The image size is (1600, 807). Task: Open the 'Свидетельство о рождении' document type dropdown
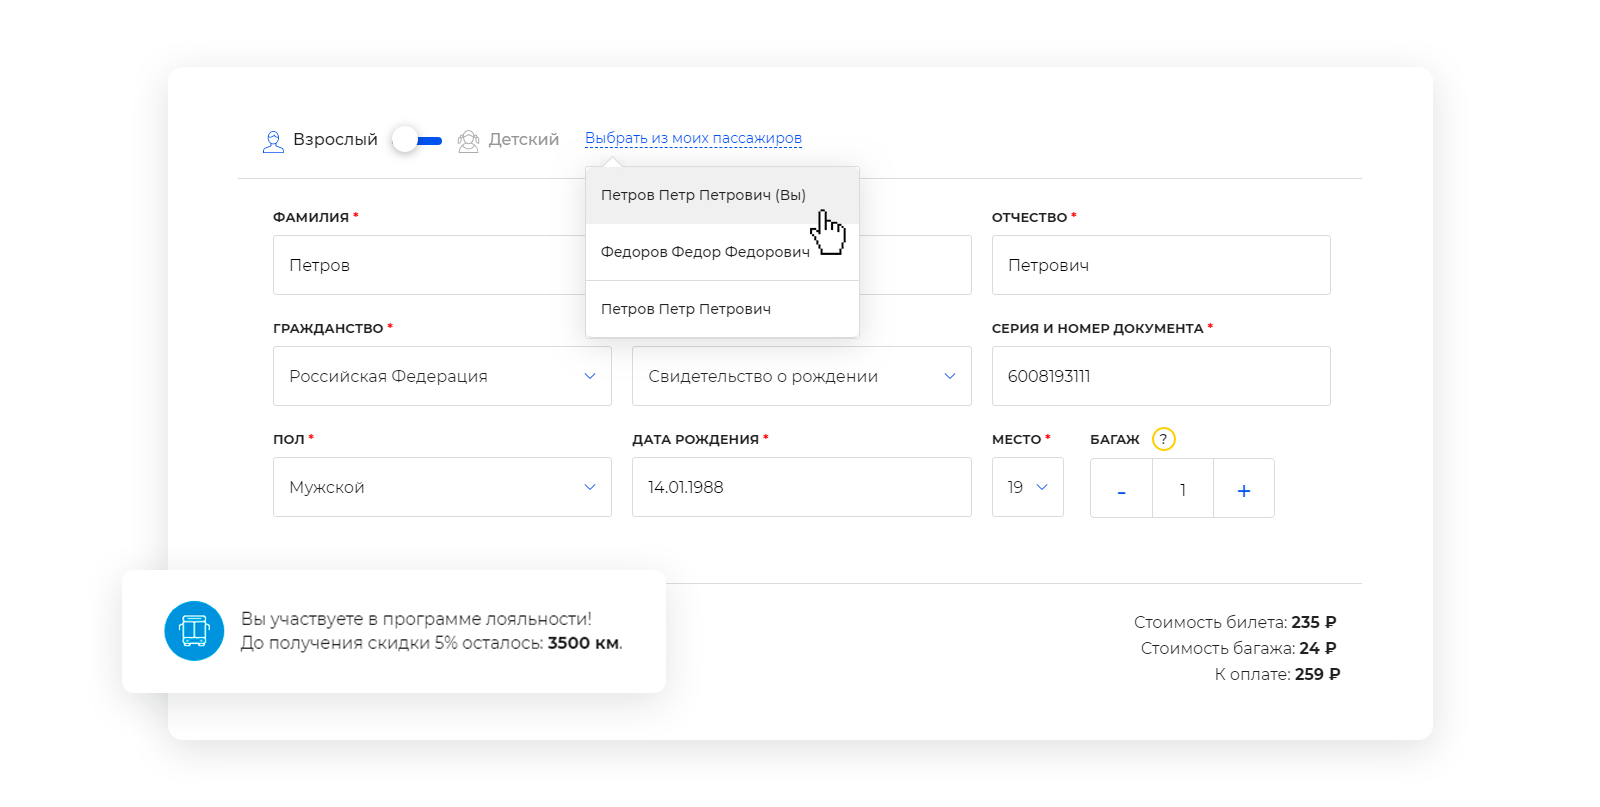click(x=802, y=376)
